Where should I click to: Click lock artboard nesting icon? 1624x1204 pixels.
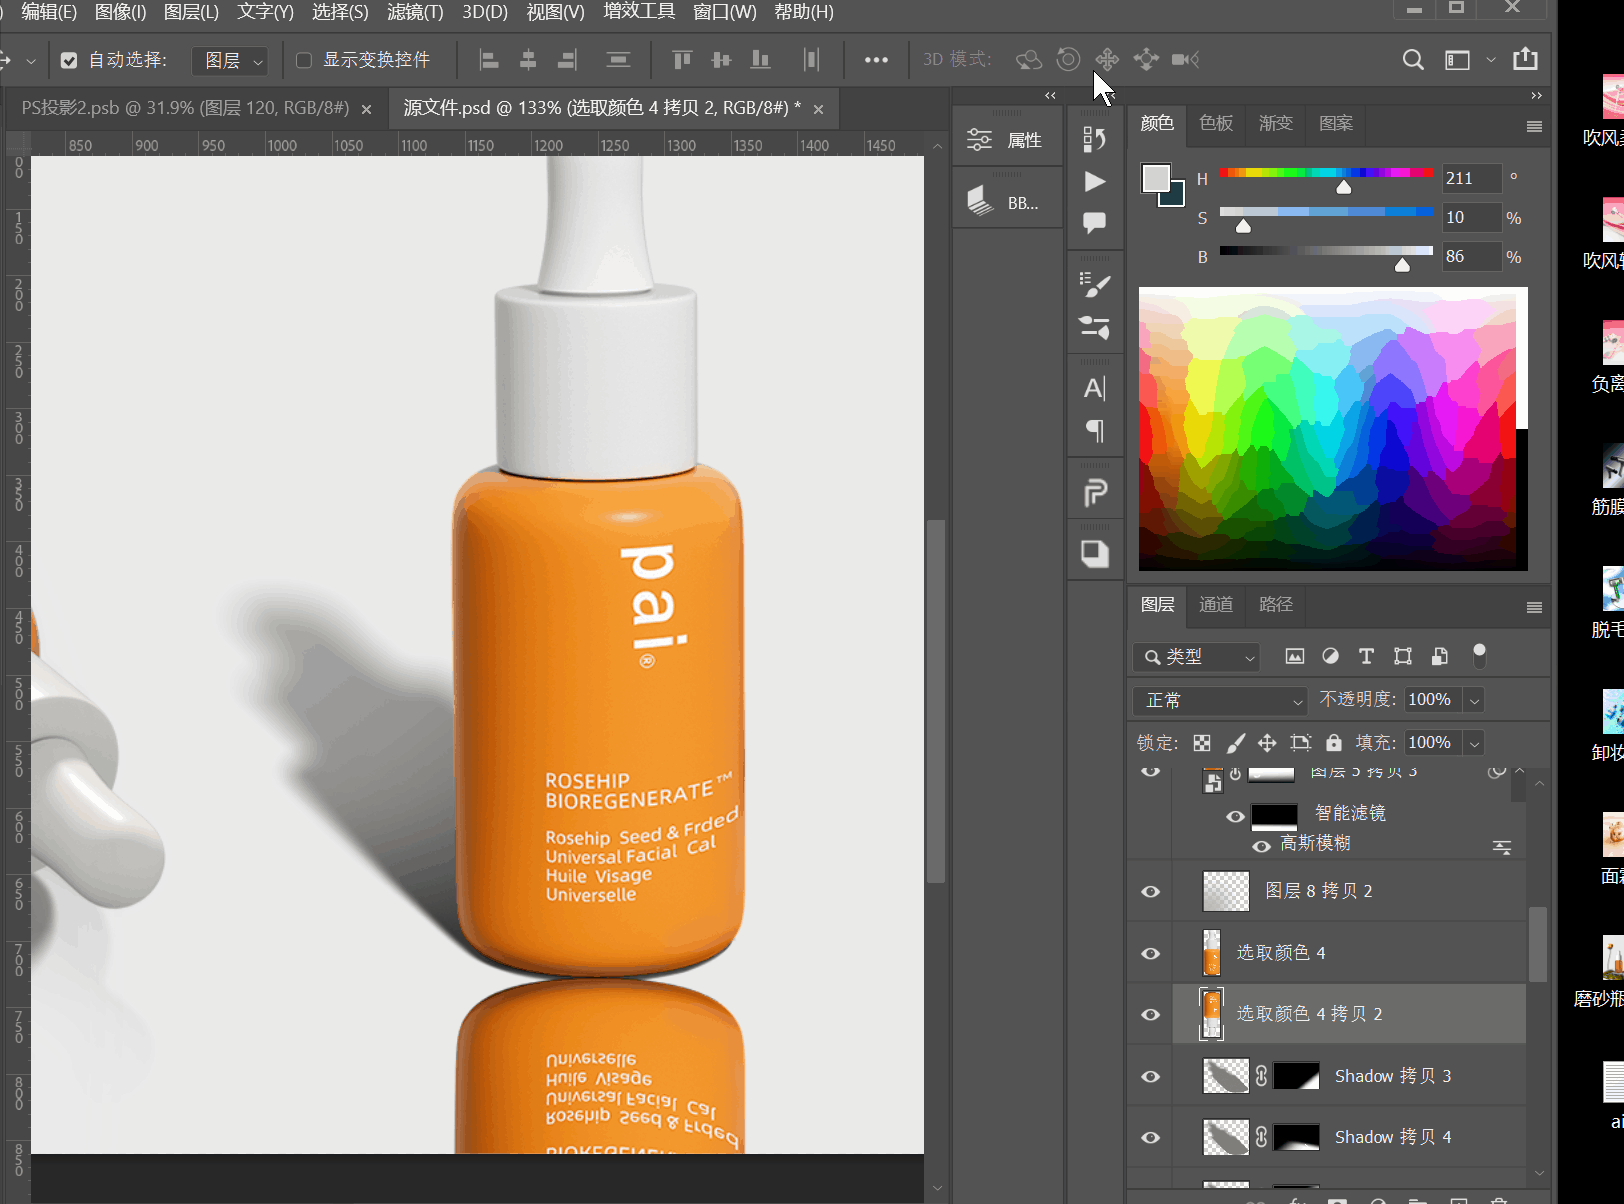pos(1300,743)
